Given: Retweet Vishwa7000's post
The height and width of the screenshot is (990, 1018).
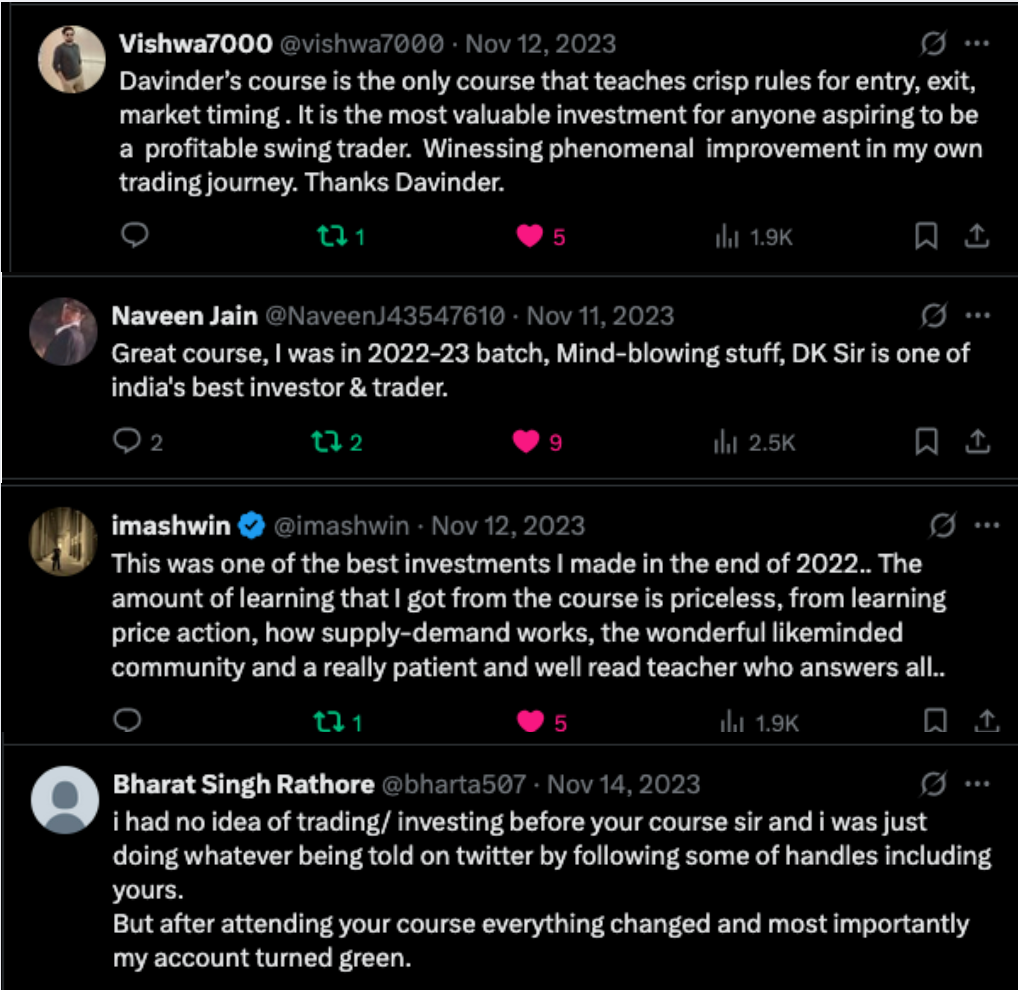Looking at the screenshot, I should 329,237.
